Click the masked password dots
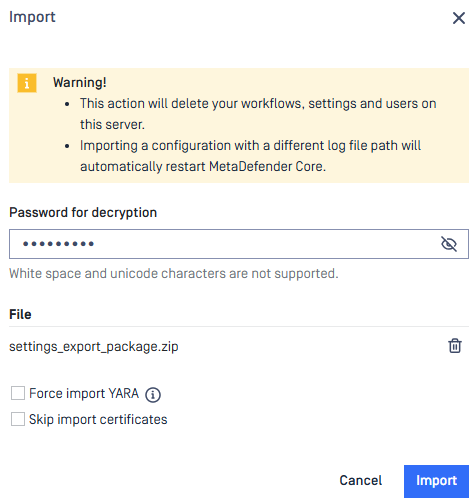Screen dimensions: 471x499 coord(58,244)
